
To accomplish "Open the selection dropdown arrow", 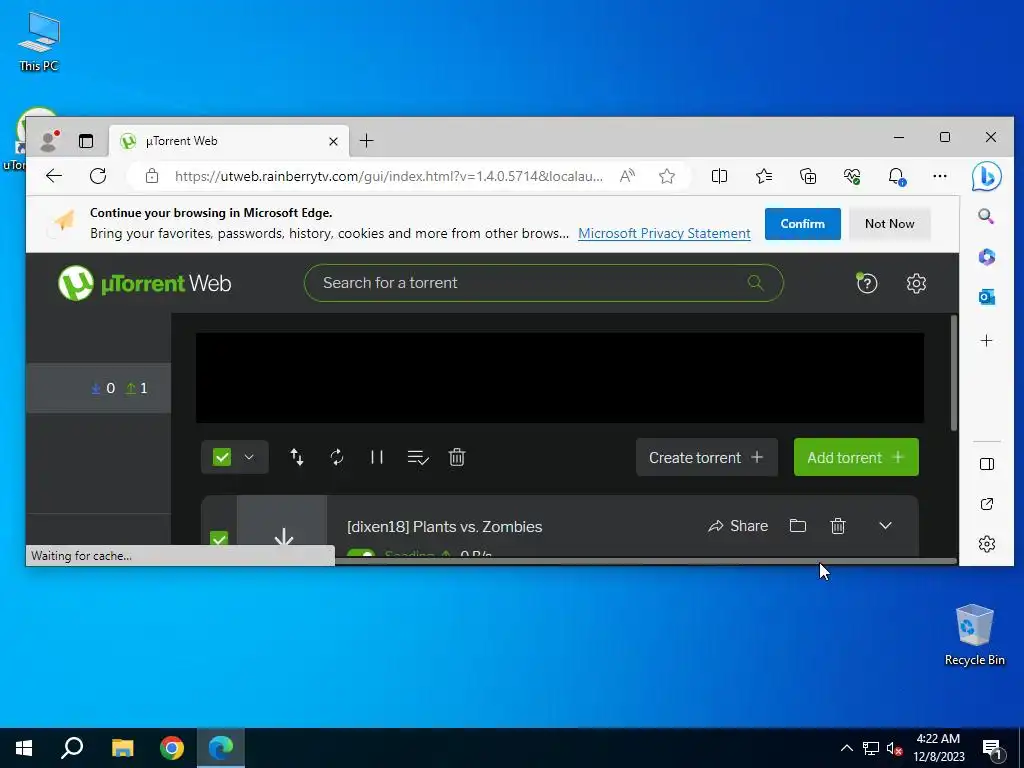I will pos(249,457).
